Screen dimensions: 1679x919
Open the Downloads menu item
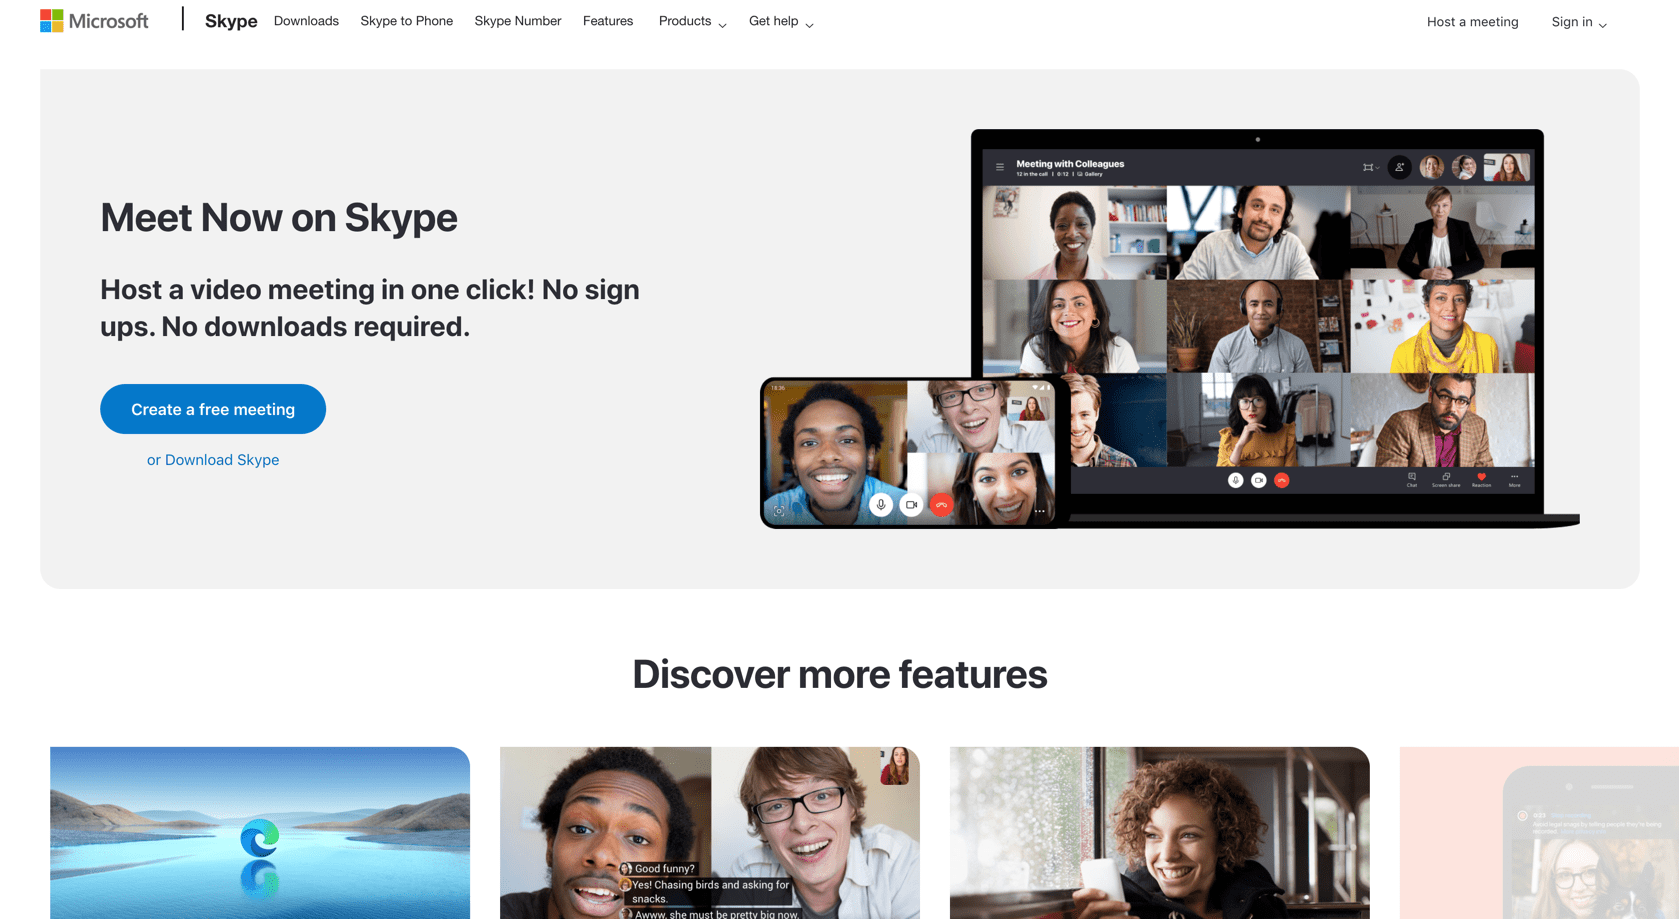click(306, 21)
